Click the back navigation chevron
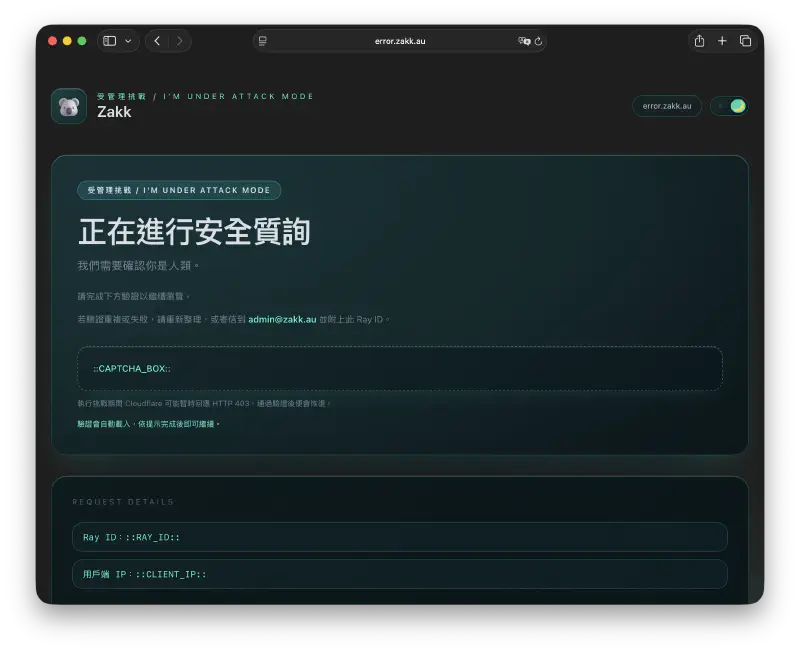This screenshot has width=800, height=652. pos(157,41)
